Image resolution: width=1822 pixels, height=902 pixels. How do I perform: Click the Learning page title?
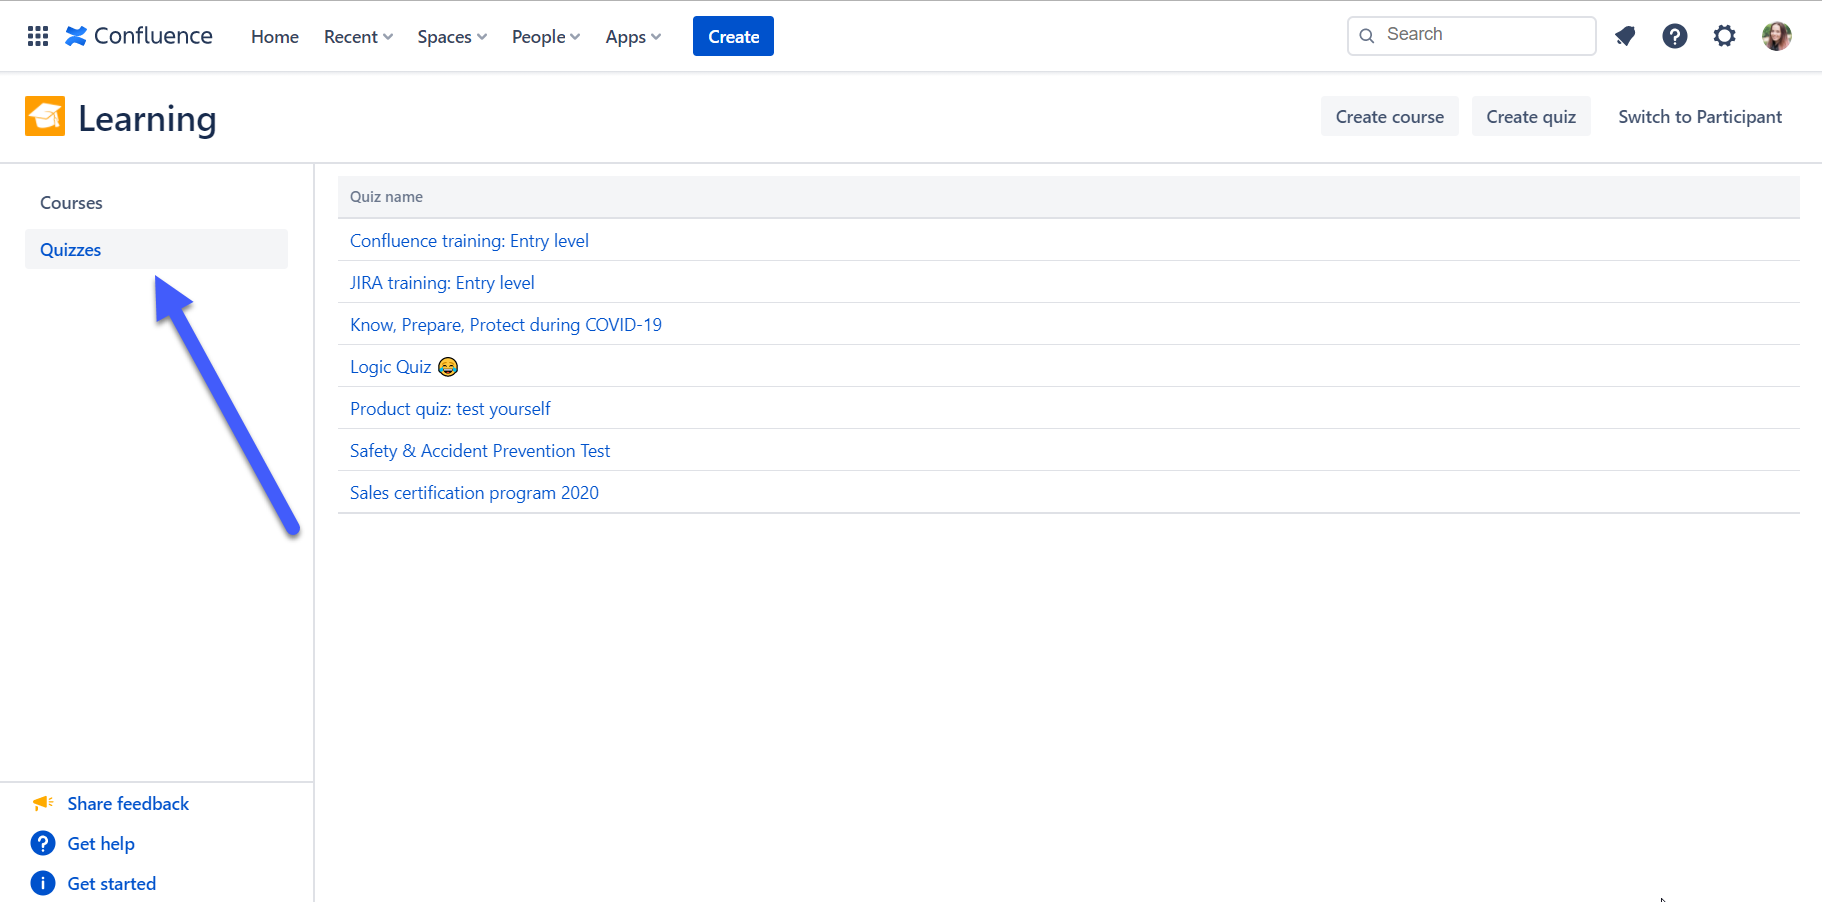pyautogui.click(x=147, y=118)
